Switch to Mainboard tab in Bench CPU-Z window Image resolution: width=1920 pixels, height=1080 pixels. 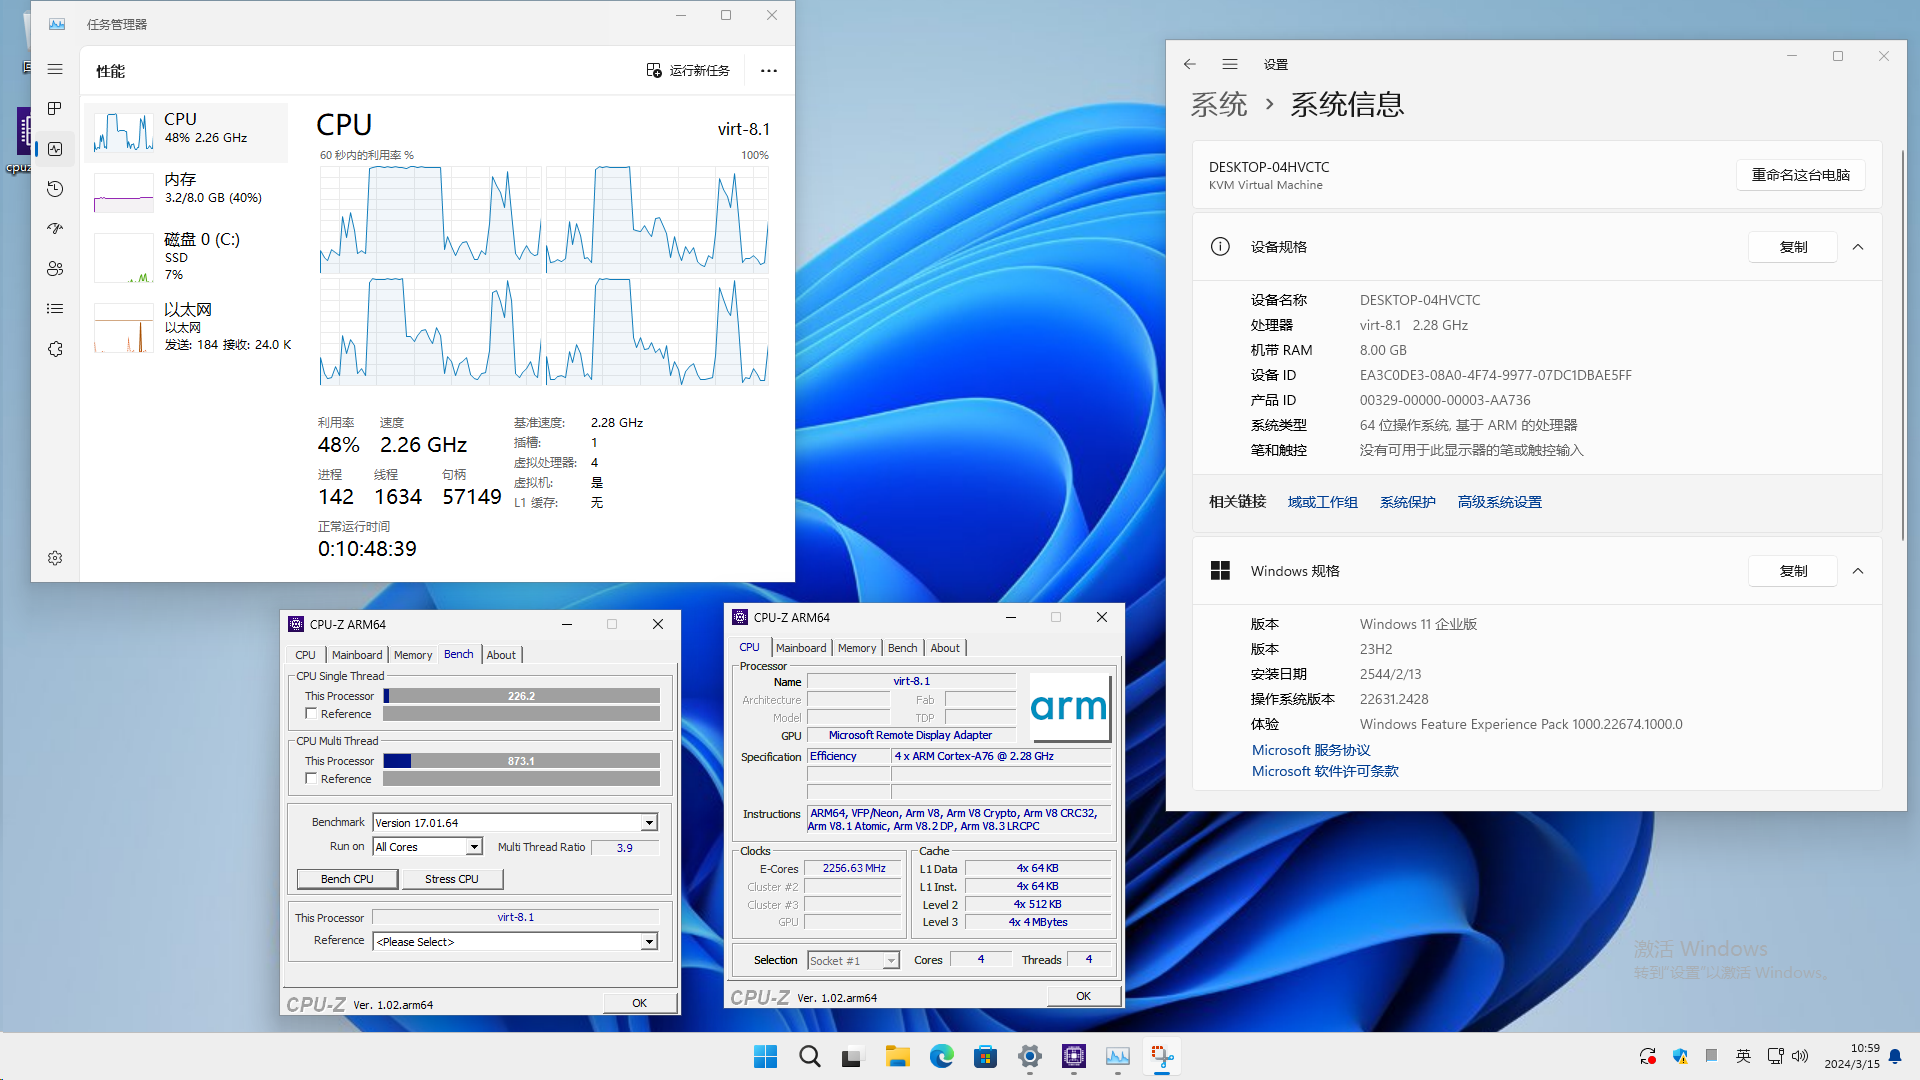coord(357,655)
